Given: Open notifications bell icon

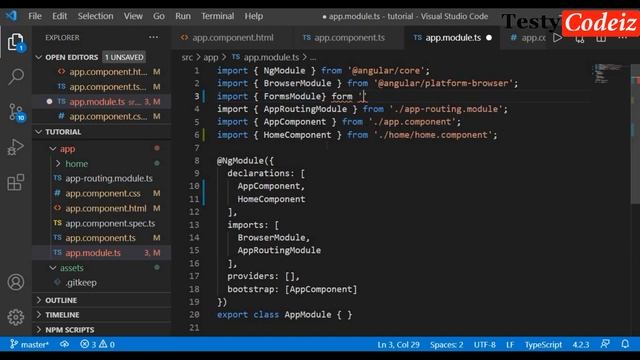Looking at the screenshot, I should pyautogui.click(x=625, y=344).
